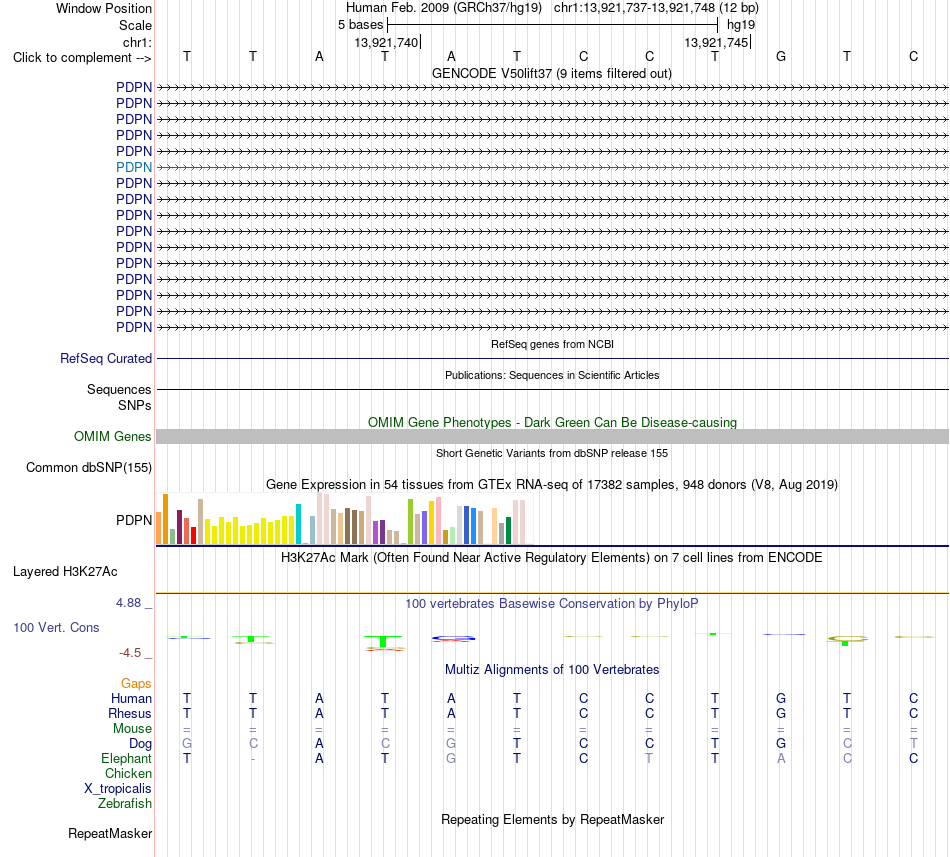The height and width of the screenshot is (857, 950).
Task: Click 'Multiz Alignments of 100 Vertebrates' title
Action: 552,669
